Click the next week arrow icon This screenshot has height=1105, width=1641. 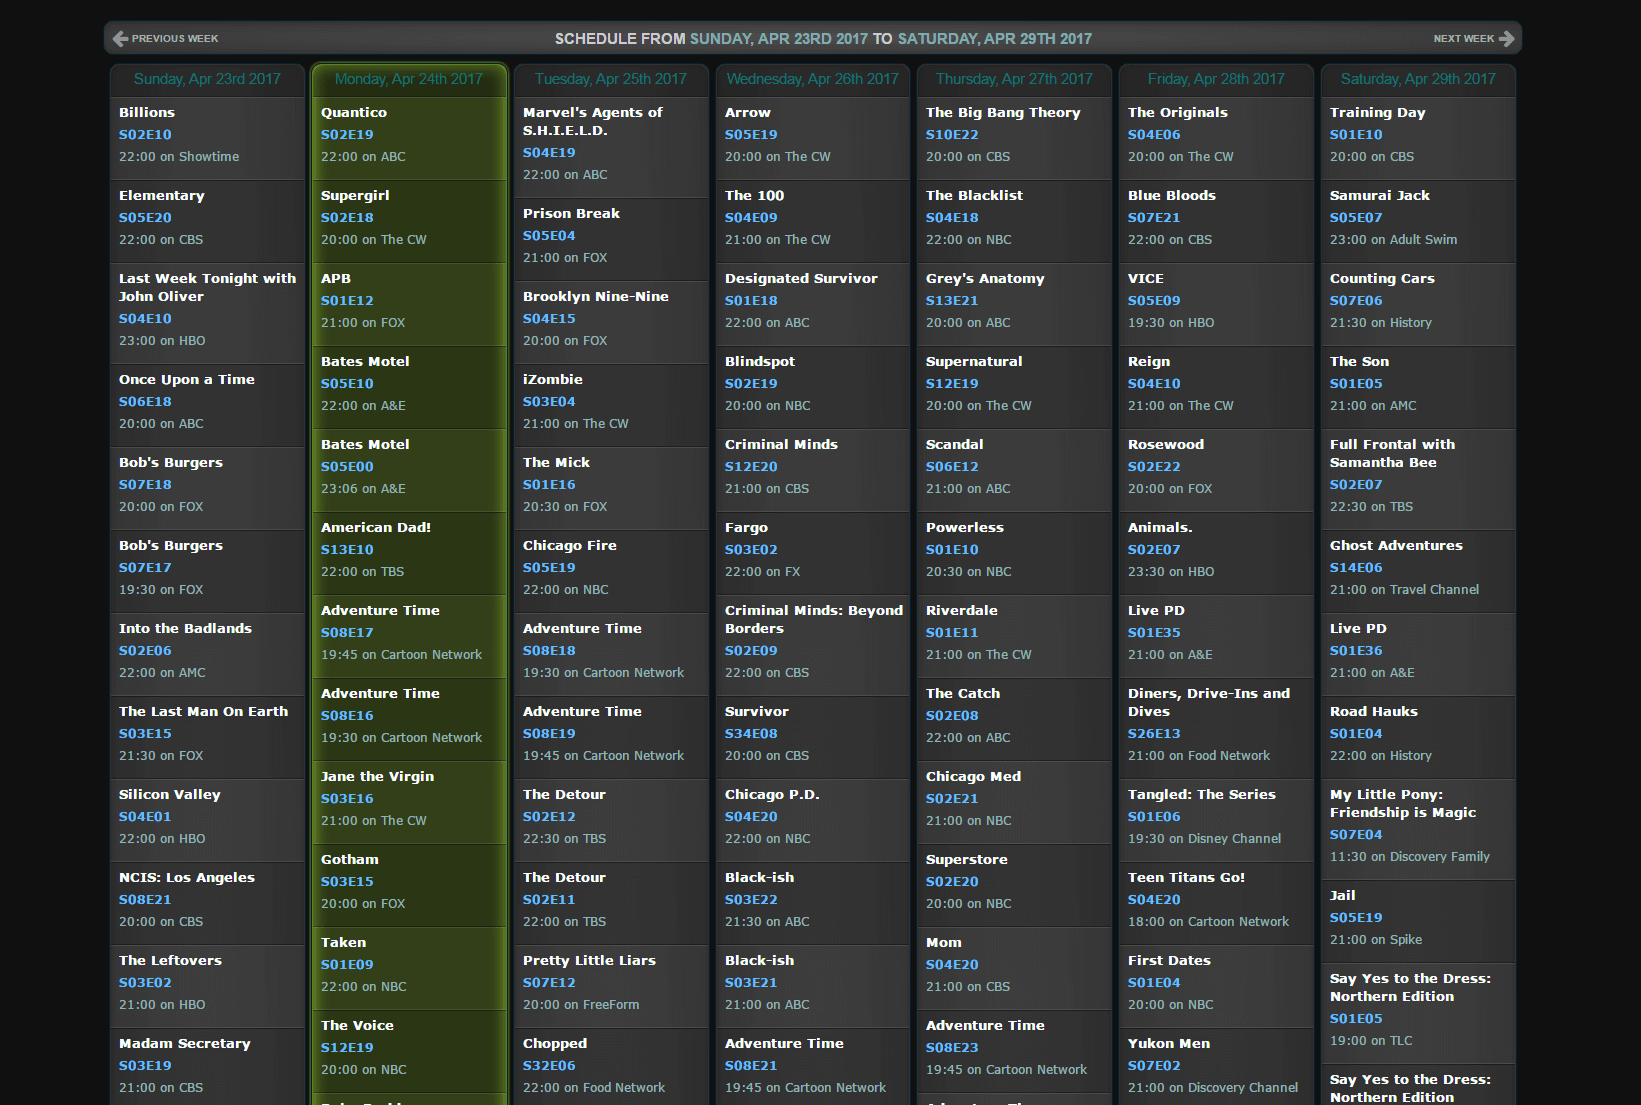point(1507,38)
